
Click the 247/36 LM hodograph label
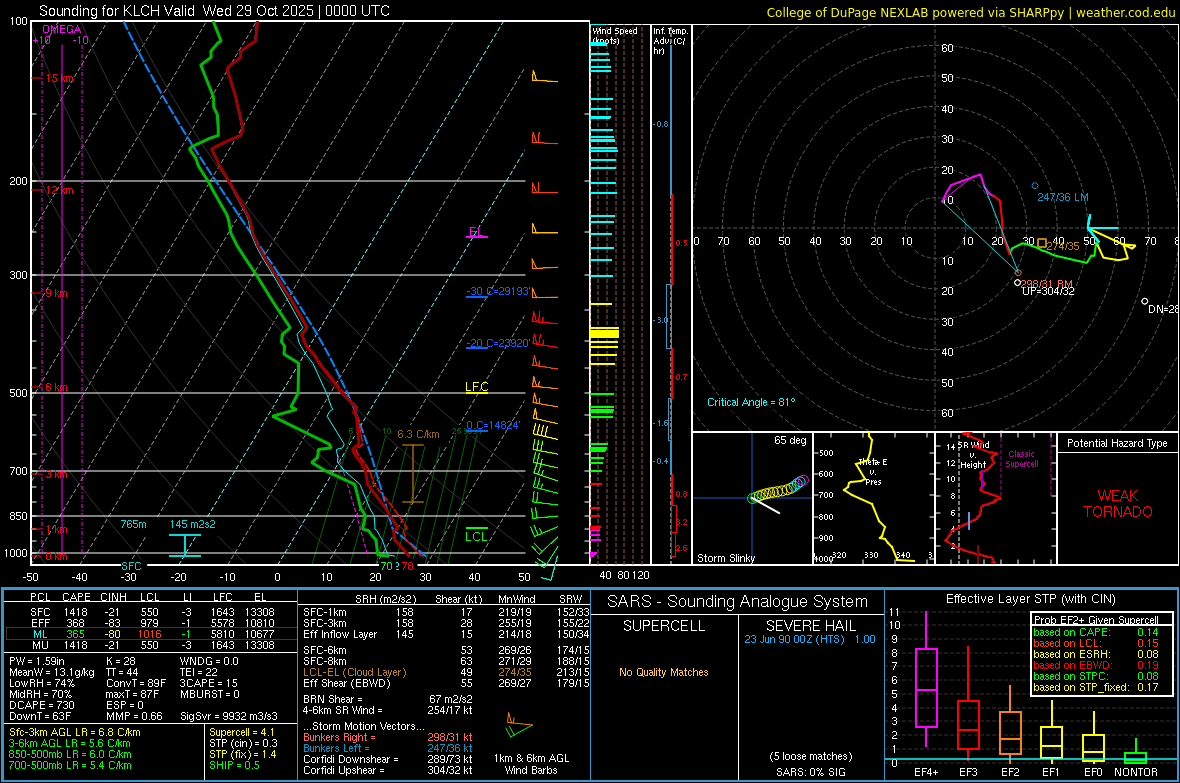(1063, 197)
